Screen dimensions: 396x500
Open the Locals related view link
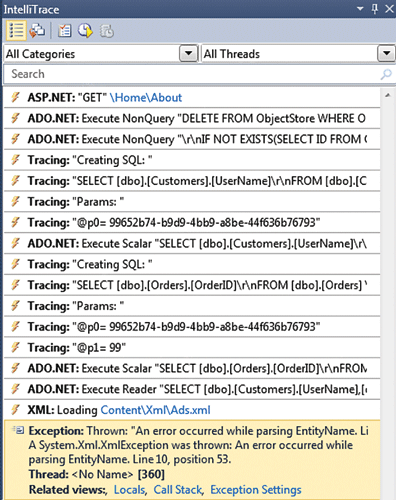point(130,490)
